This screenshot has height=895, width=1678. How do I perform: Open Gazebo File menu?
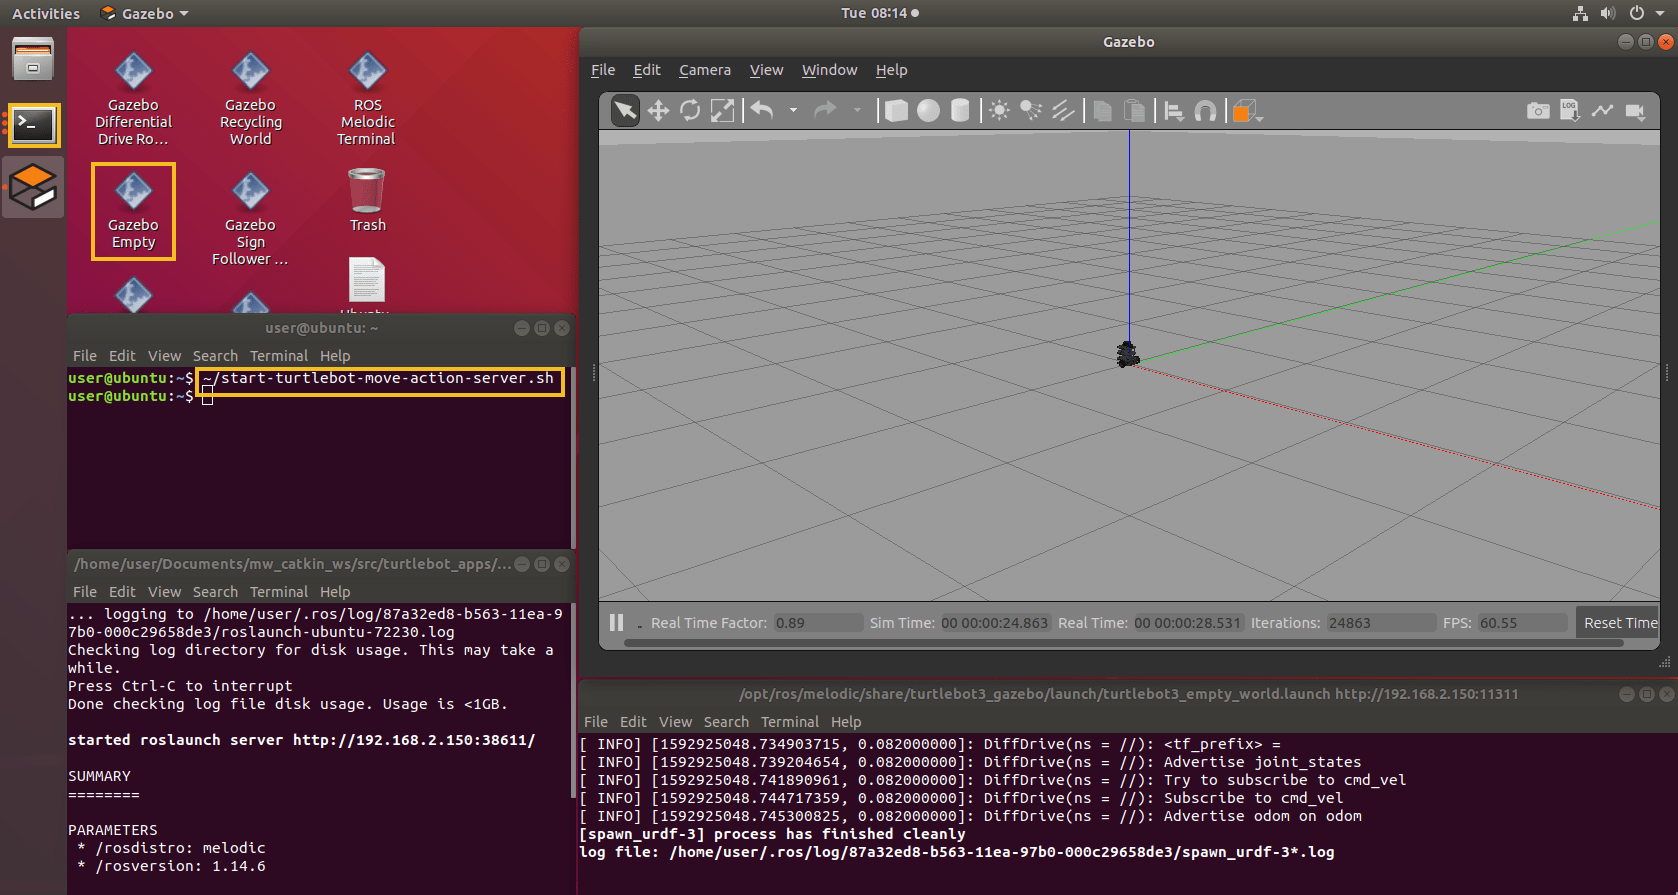603,70
